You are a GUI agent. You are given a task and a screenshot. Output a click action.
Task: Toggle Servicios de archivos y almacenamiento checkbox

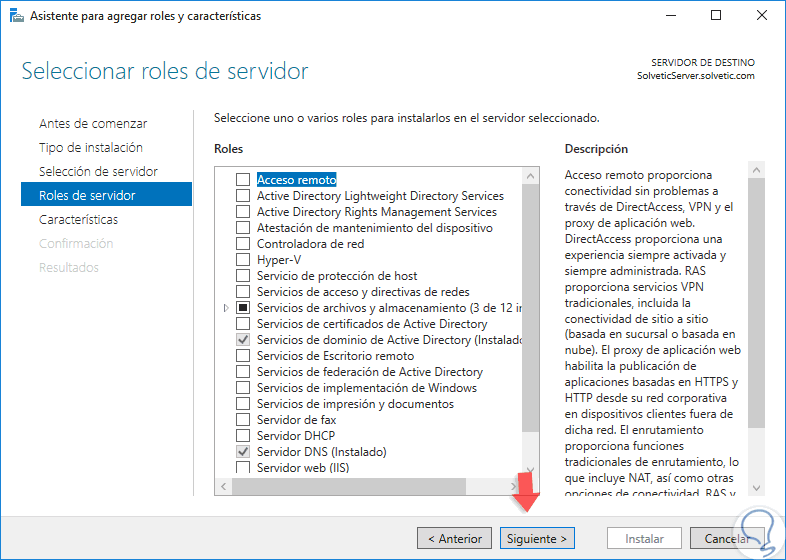[x=243, y=307]
